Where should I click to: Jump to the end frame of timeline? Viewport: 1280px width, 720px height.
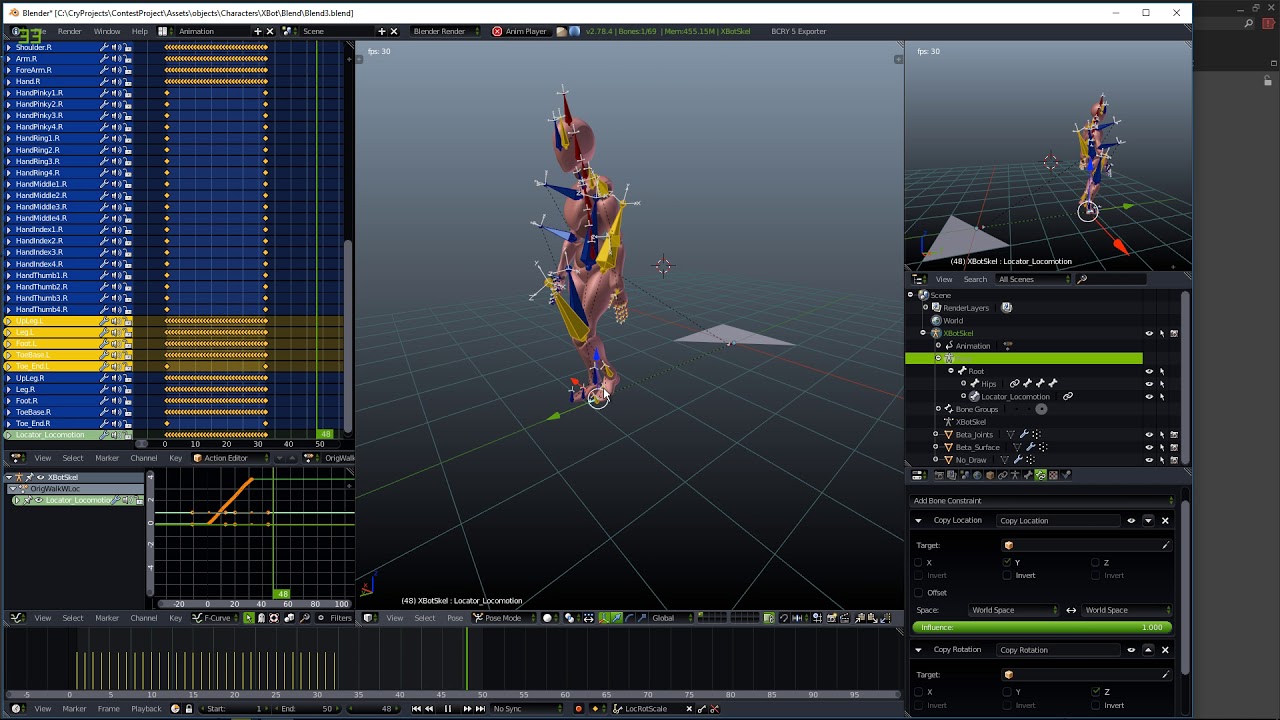[480, 709]
